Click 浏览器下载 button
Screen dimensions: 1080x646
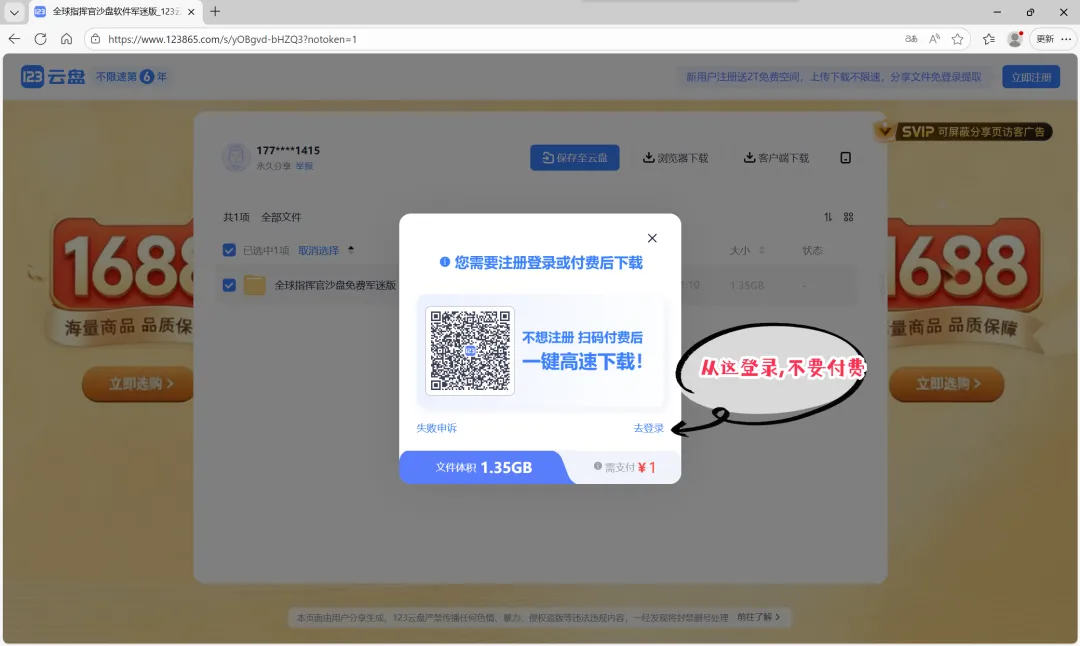675,158
